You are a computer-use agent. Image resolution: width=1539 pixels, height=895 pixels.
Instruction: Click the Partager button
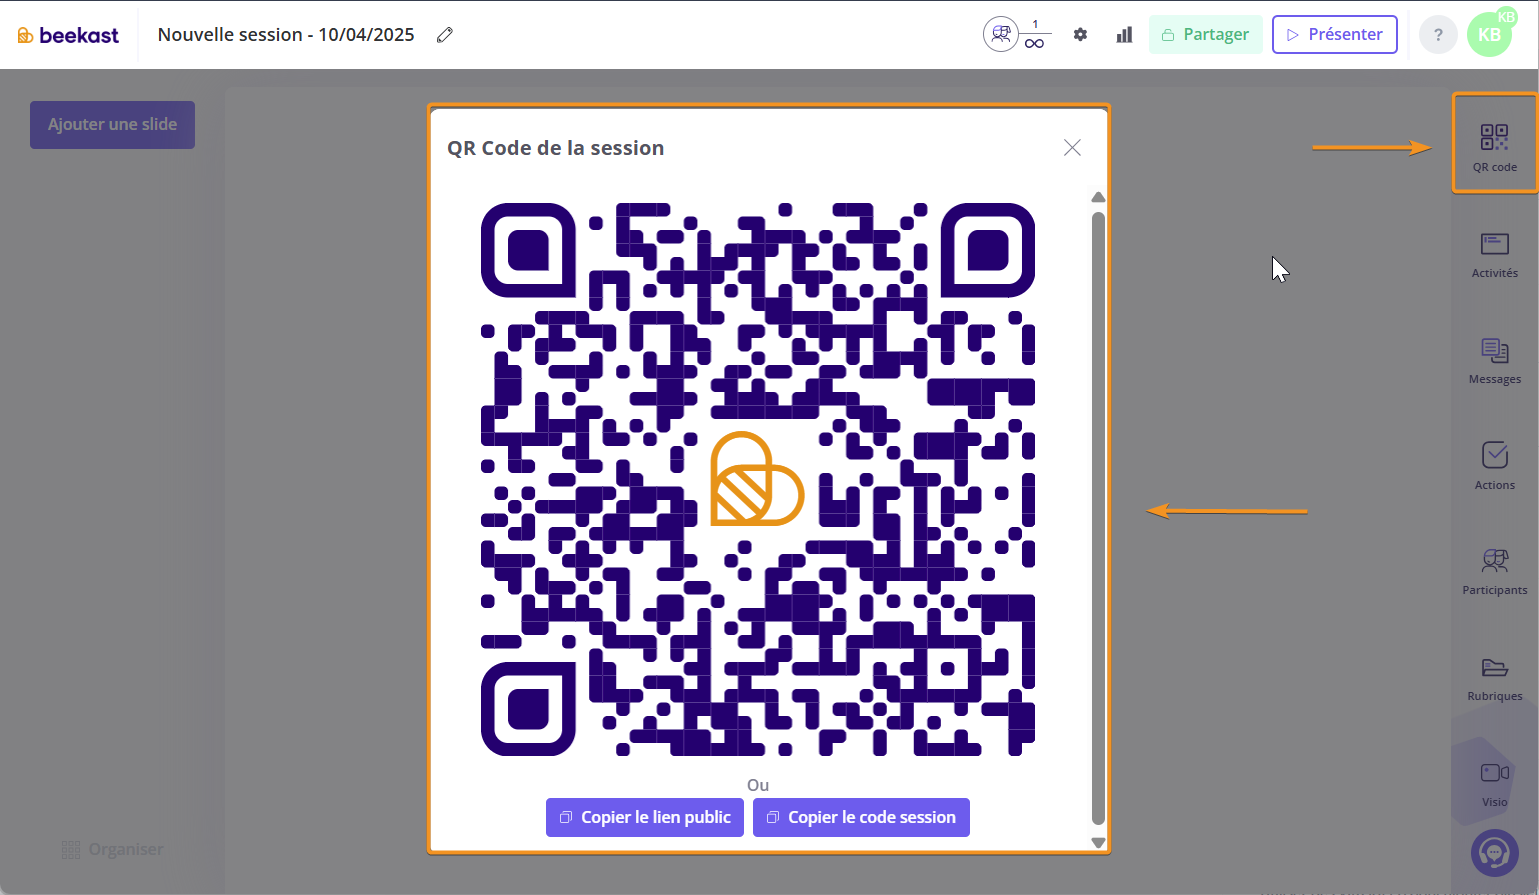(1205, 34)
